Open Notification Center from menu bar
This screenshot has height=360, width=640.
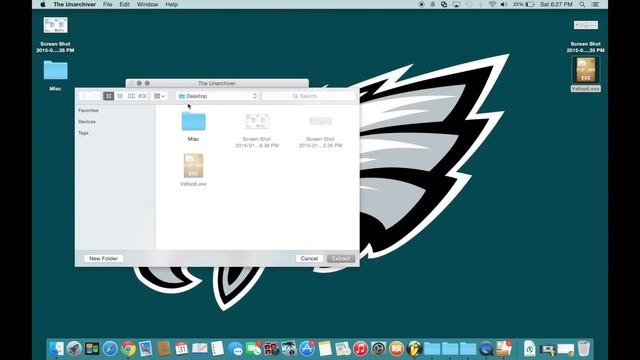(596, 4)
